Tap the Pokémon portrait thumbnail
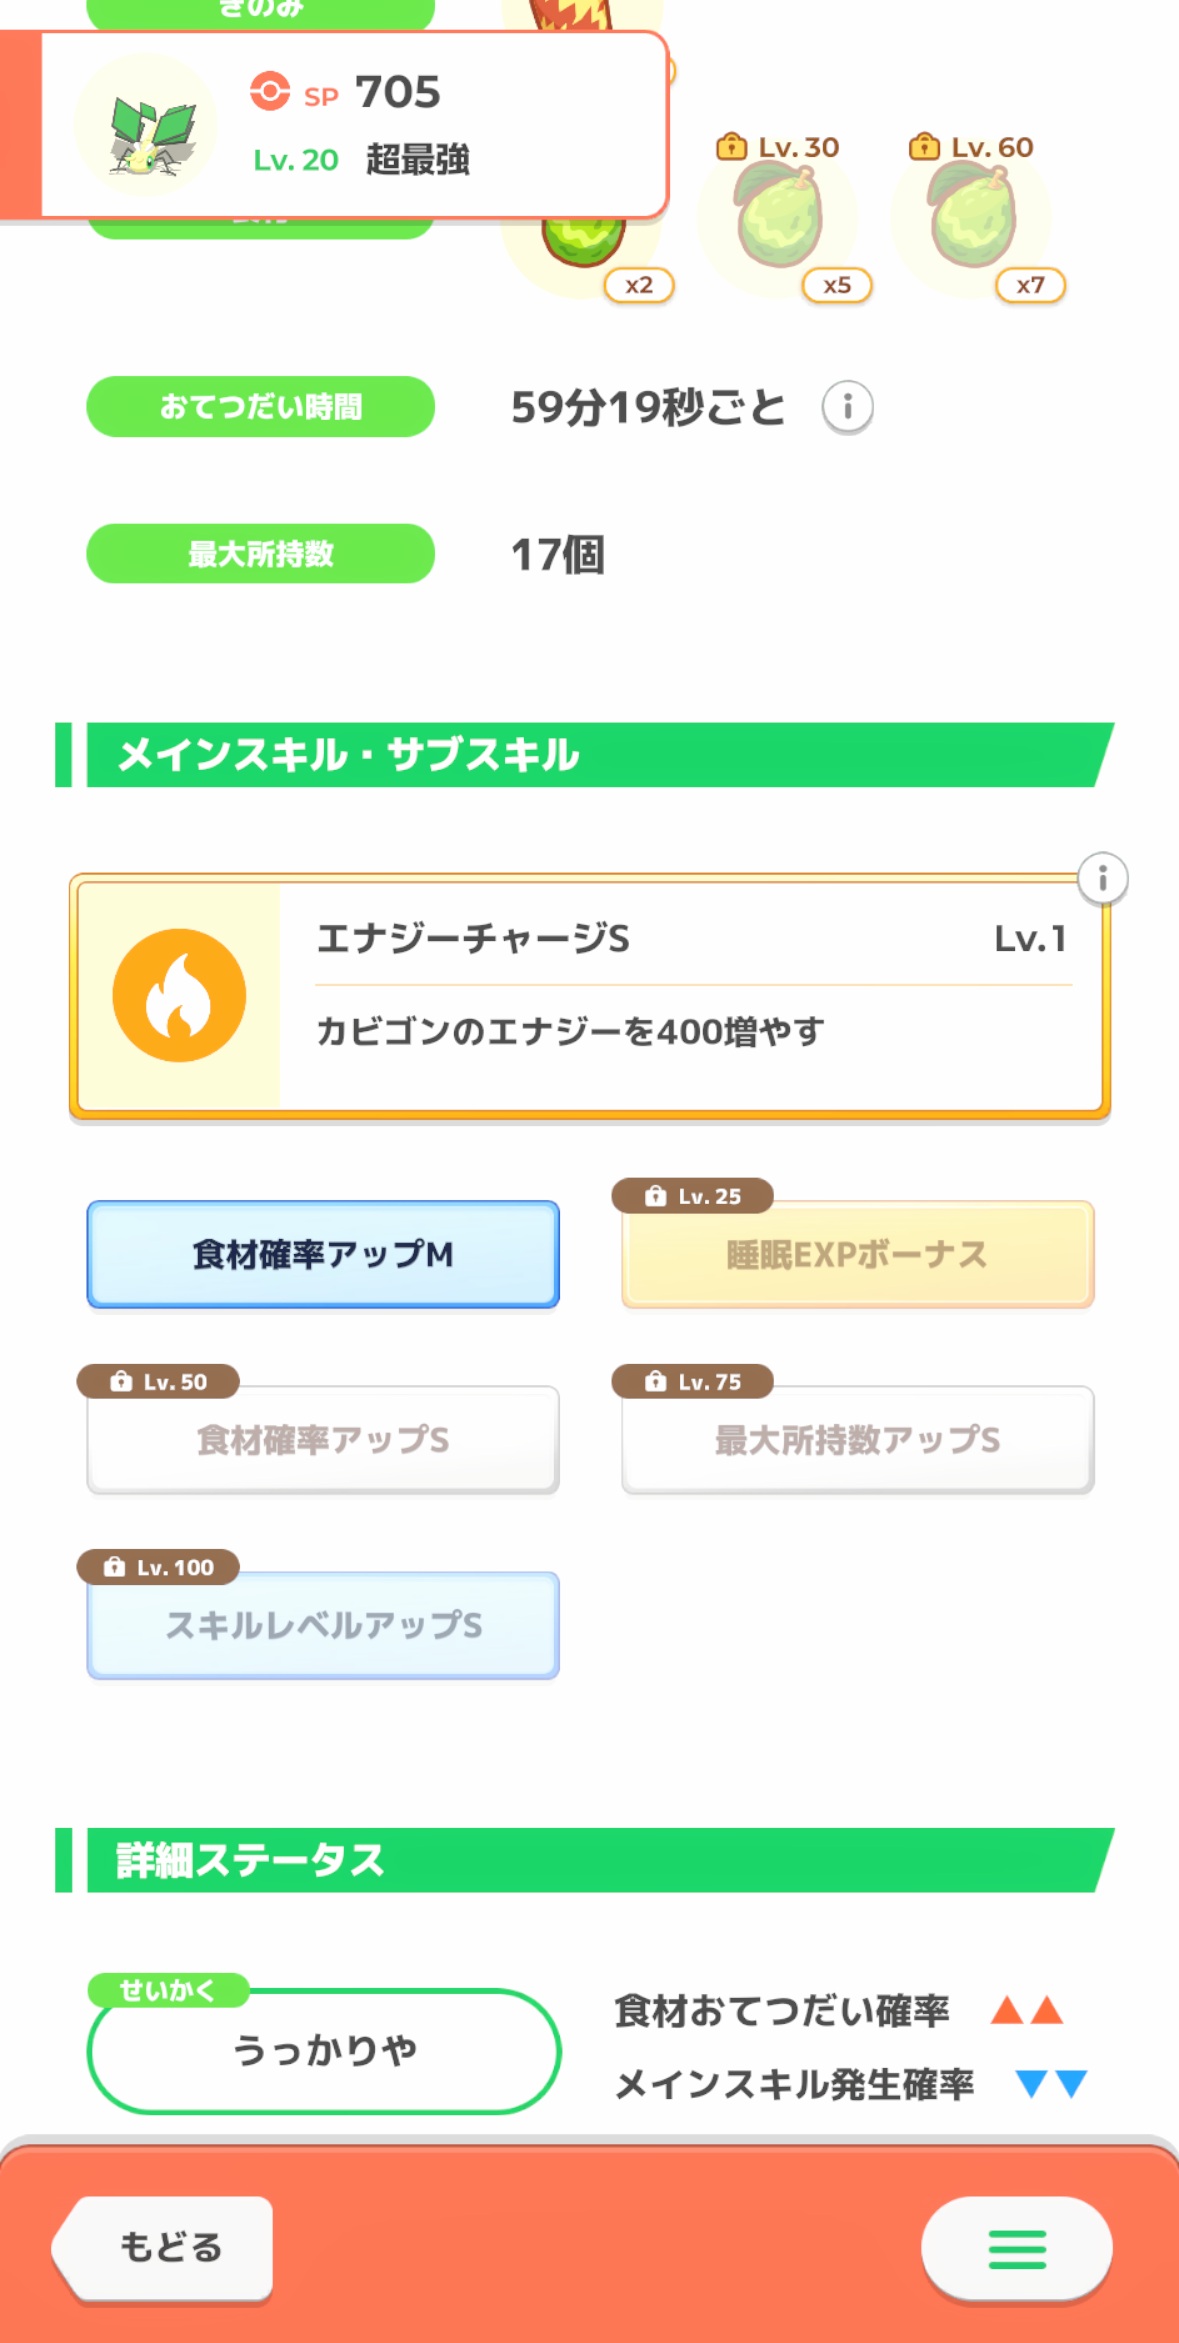 pos(148,126)
